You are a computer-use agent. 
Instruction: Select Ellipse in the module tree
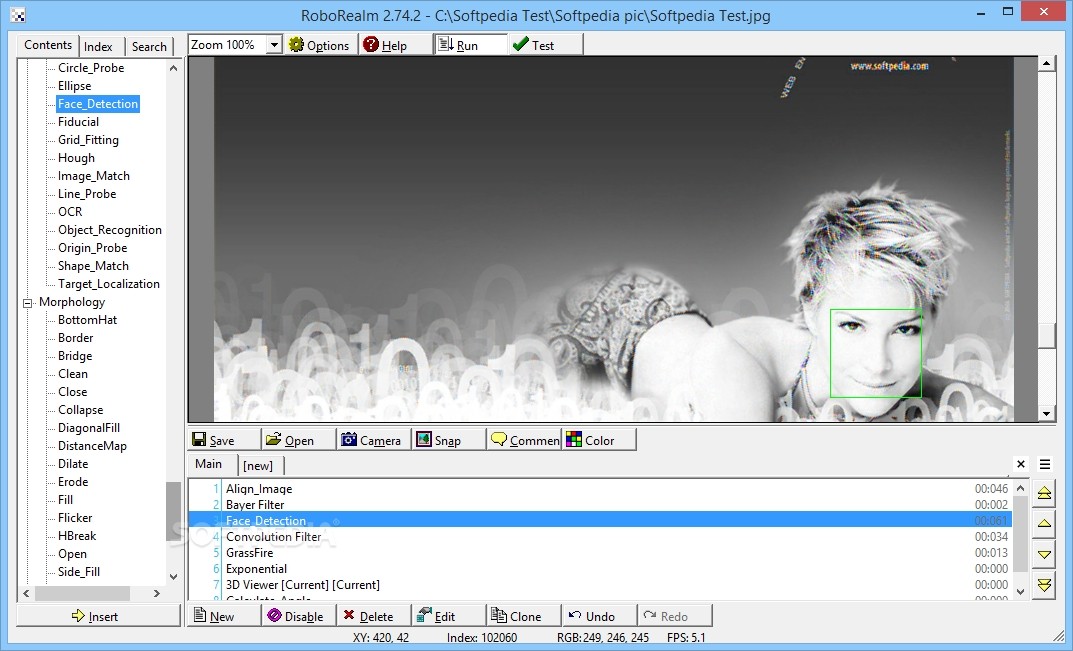[x=75, y=86]
